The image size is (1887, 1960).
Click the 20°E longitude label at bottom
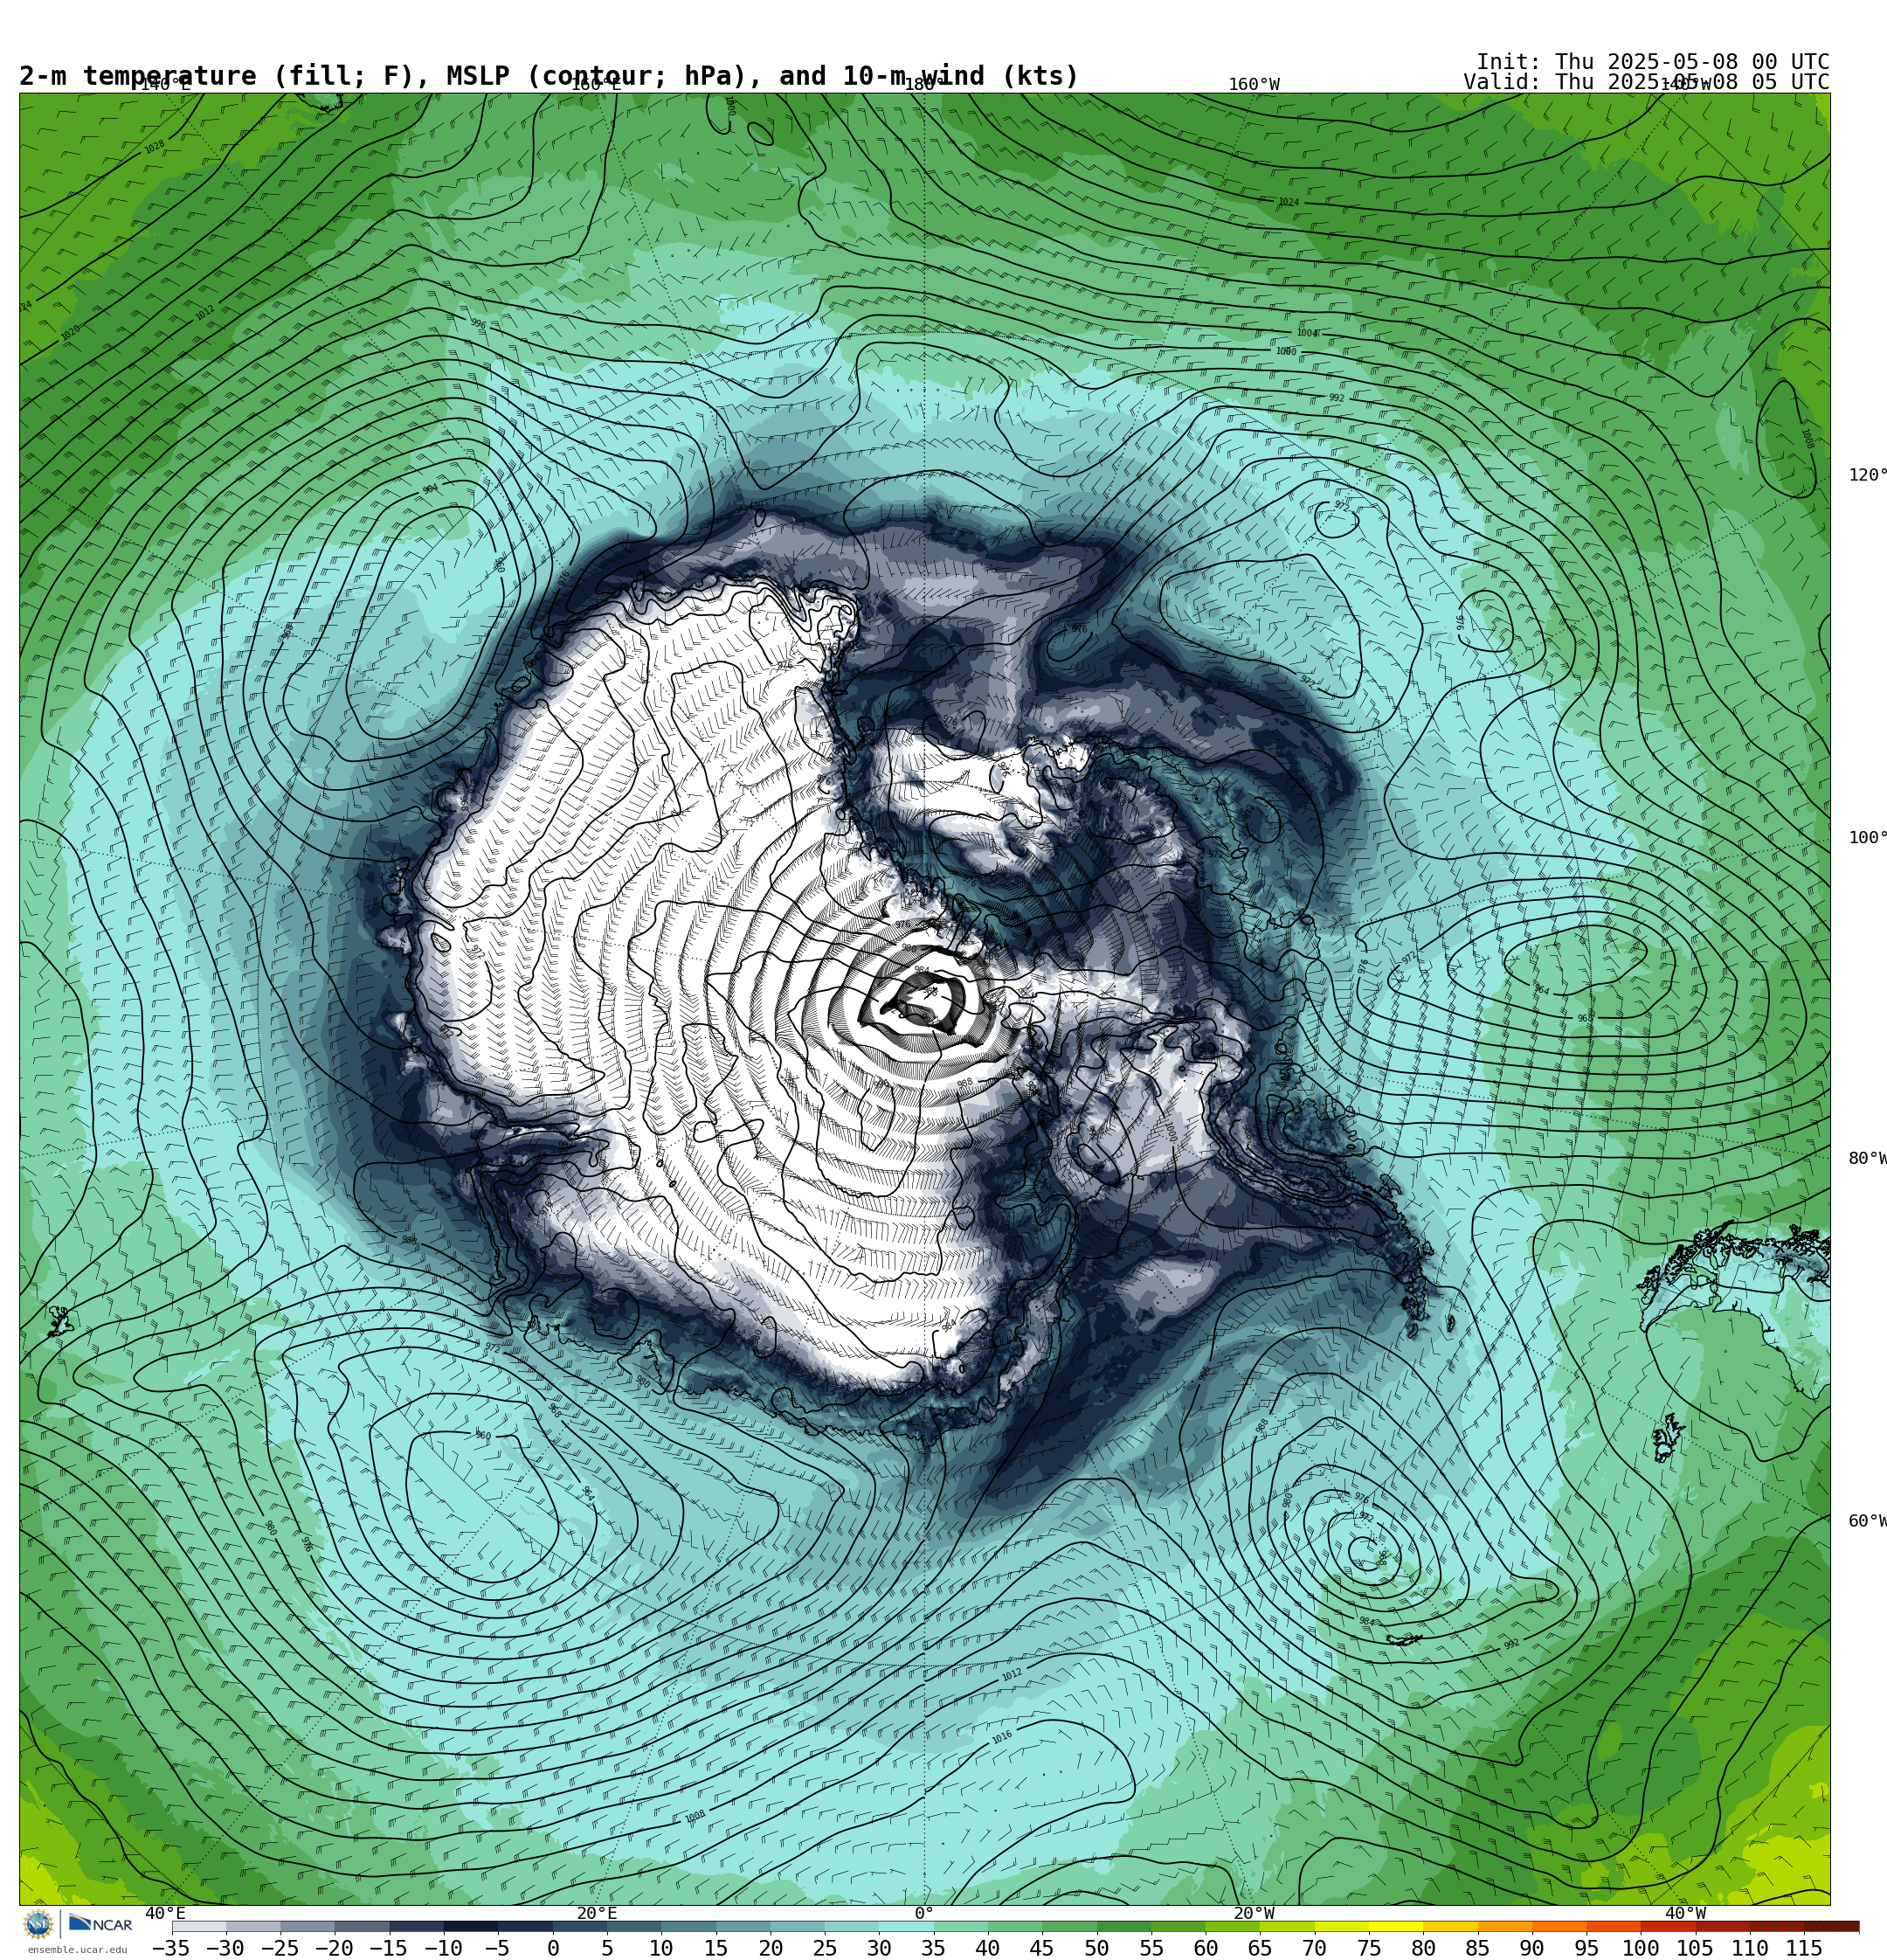coord(596,1913)
